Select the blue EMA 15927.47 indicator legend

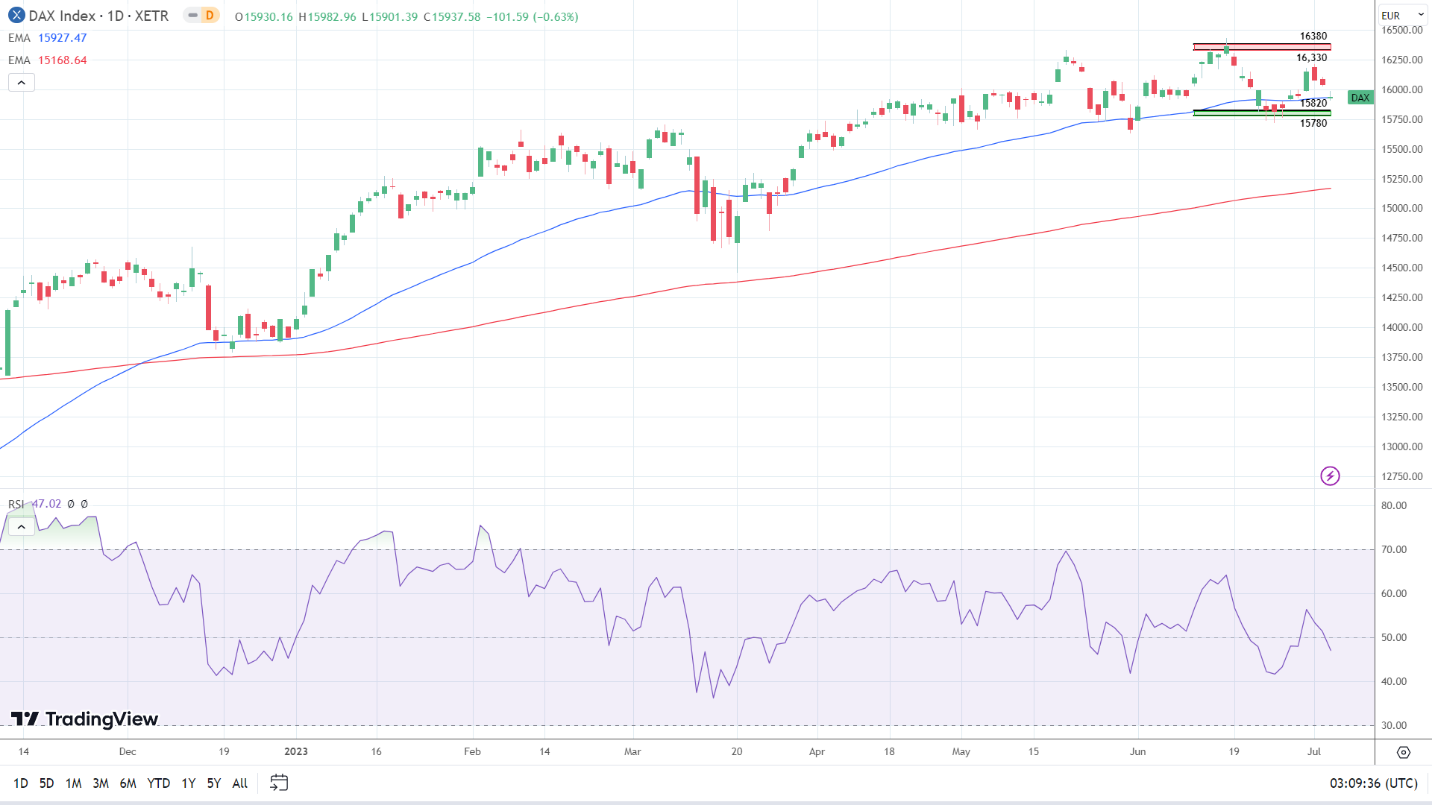(48, 38)
